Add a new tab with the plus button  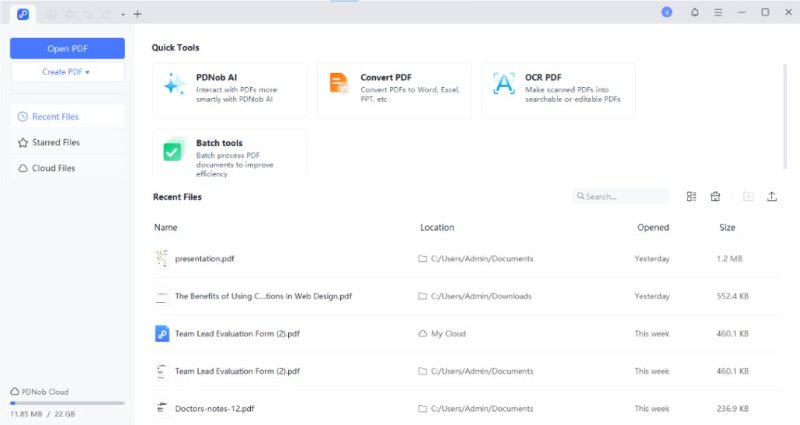coord(137,14)
